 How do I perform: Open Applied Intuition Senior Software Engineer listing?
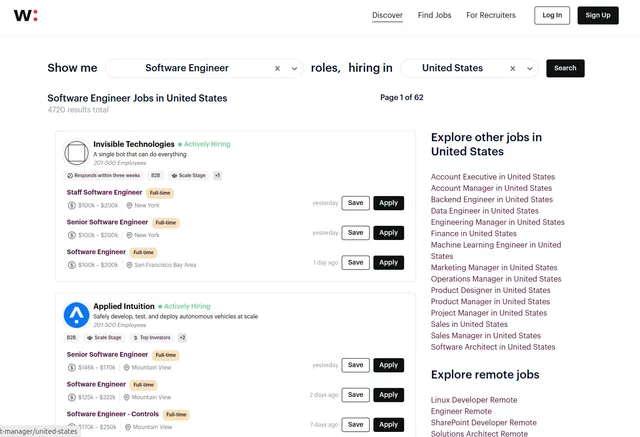tap(107, 354)
